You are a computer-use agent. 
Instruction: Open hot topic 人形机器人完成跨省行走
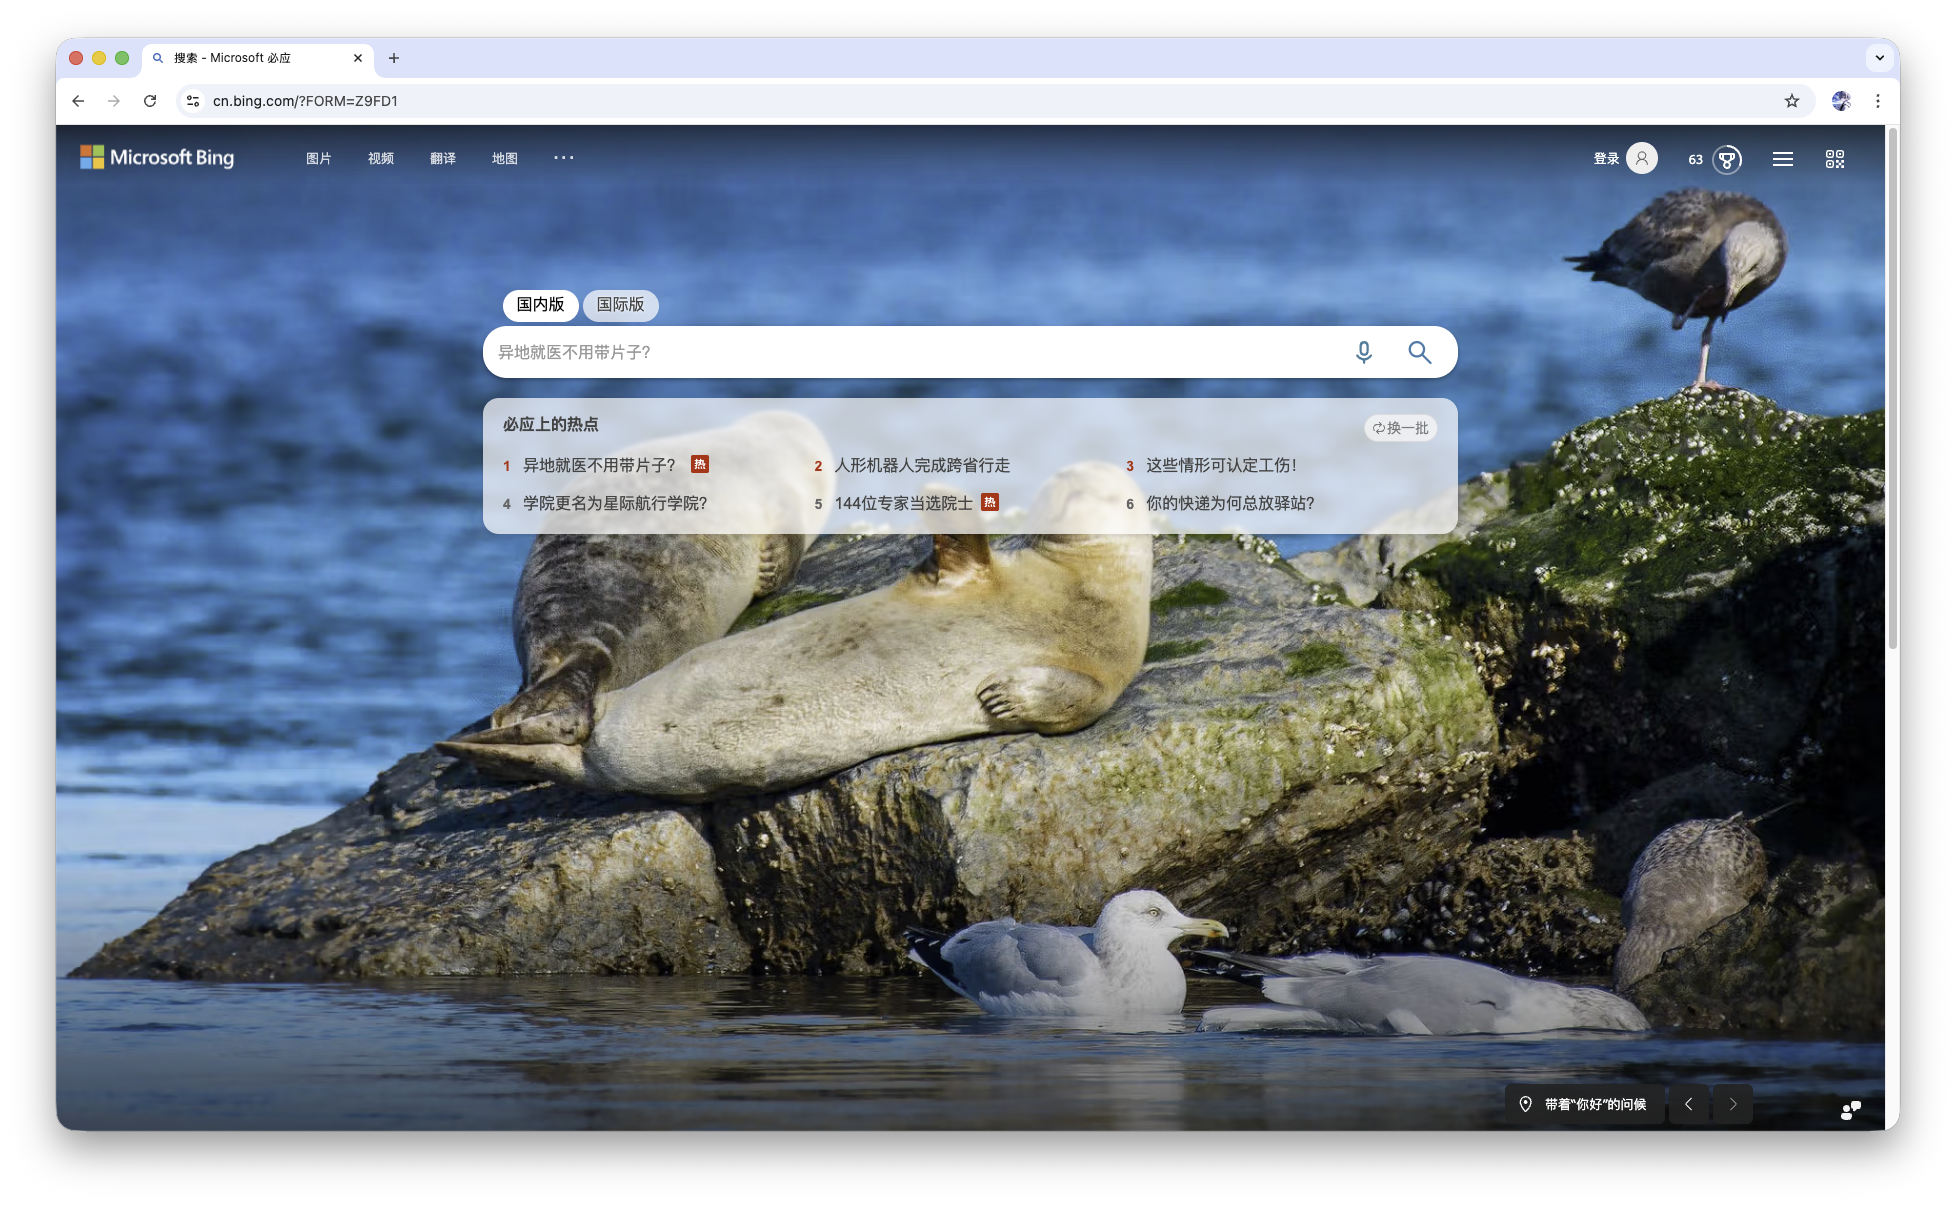[921, 466]
